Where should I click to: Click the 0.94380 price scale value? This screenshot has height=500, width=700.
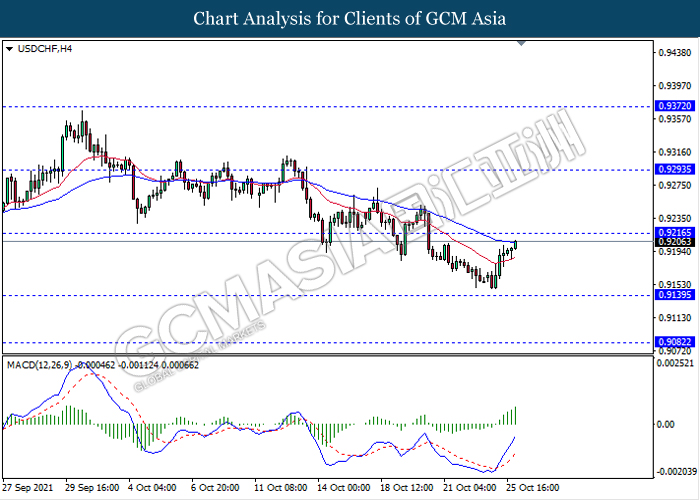click(675, 53)
